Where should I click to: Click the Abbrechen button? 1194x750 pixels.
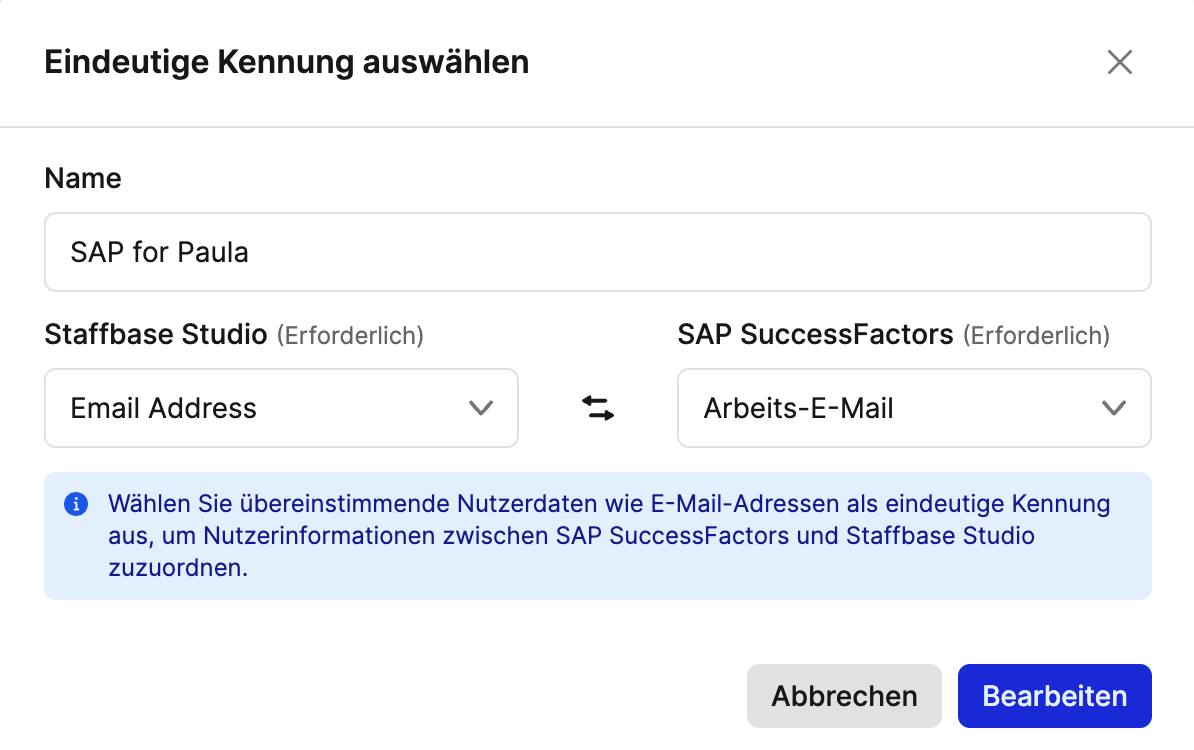[844, 696]
